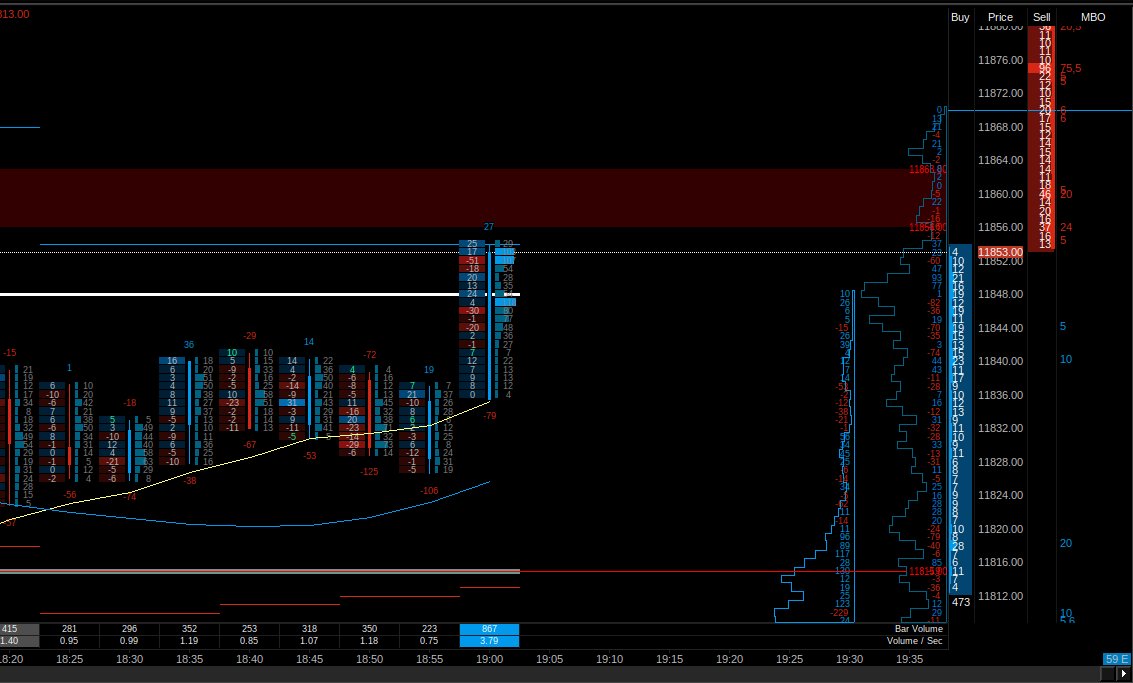Click the highlighted volume per second 3.79

(489, 640)
